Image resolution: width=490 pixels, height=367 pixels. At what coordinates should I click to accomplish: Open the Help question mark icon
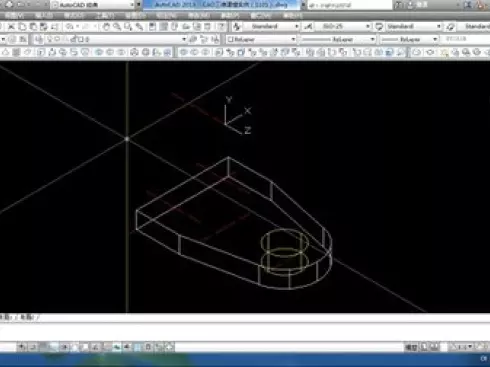(x=221, y=27)
